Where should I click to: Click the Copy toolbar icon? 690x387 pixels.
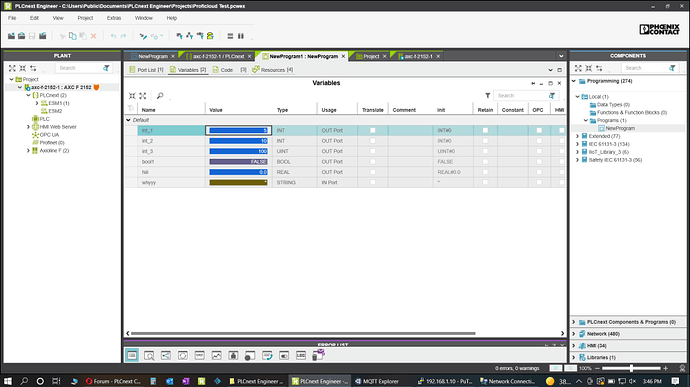(73, 36)
